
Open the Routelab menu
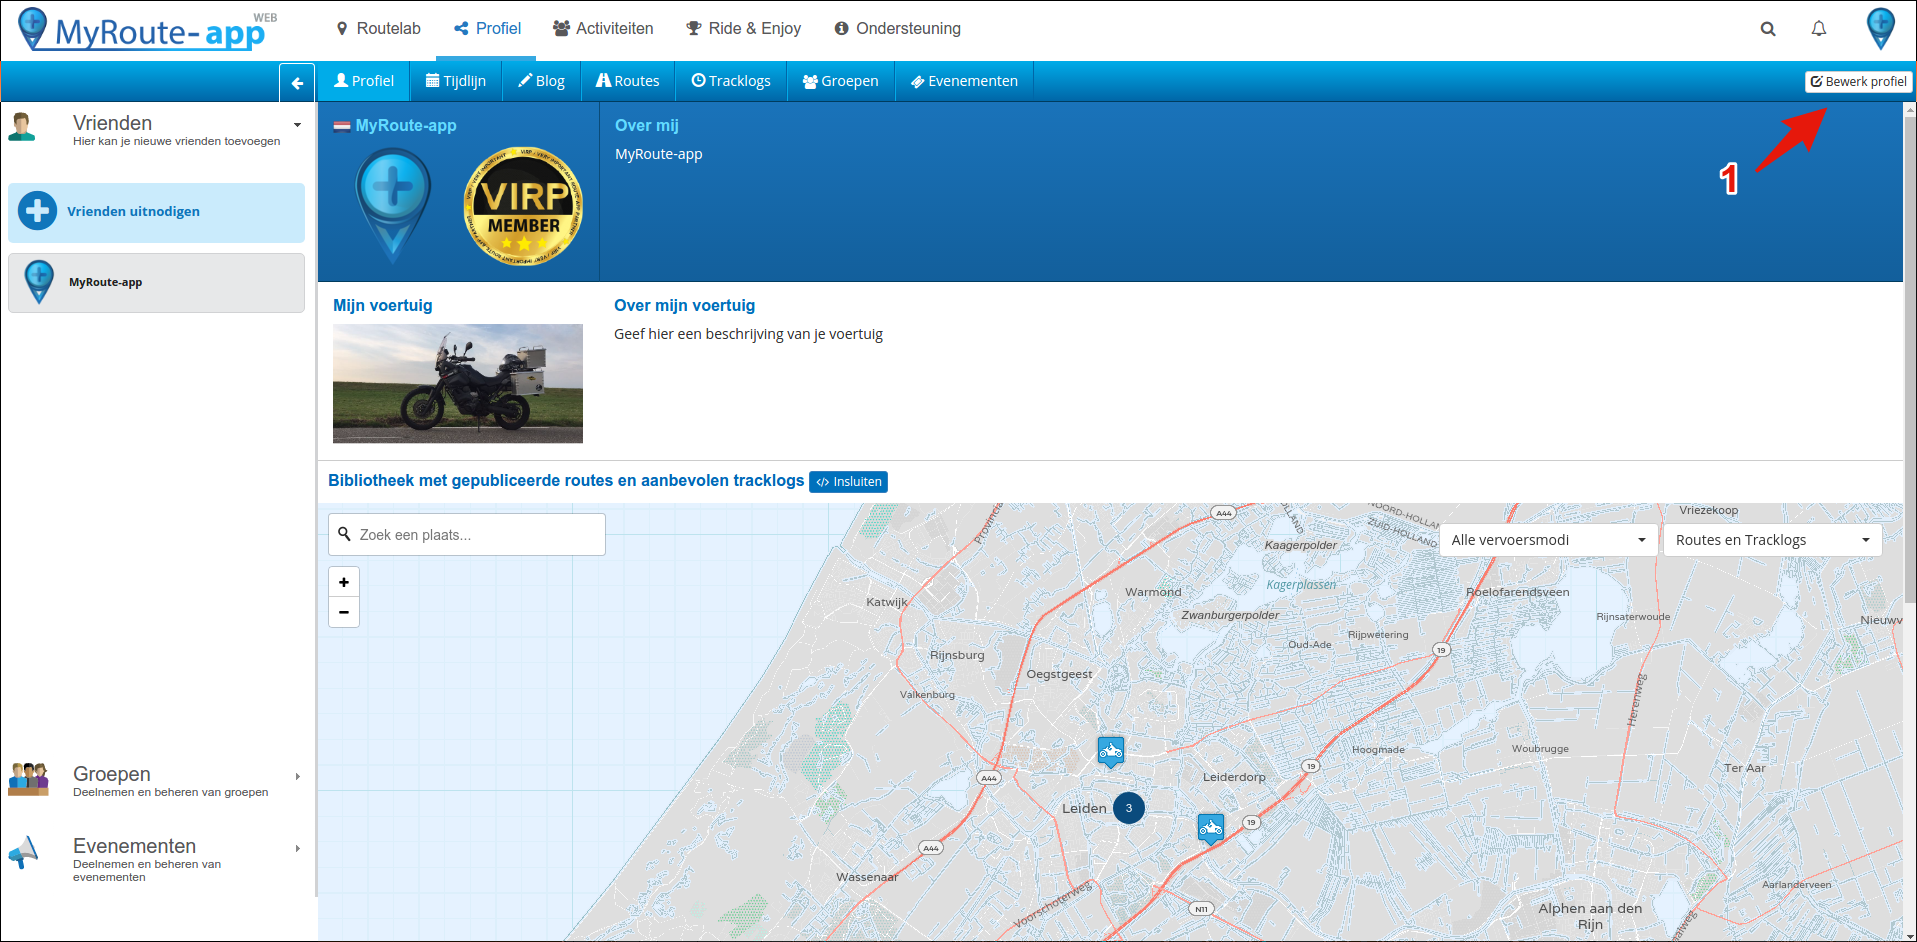(x=378, y=29)
